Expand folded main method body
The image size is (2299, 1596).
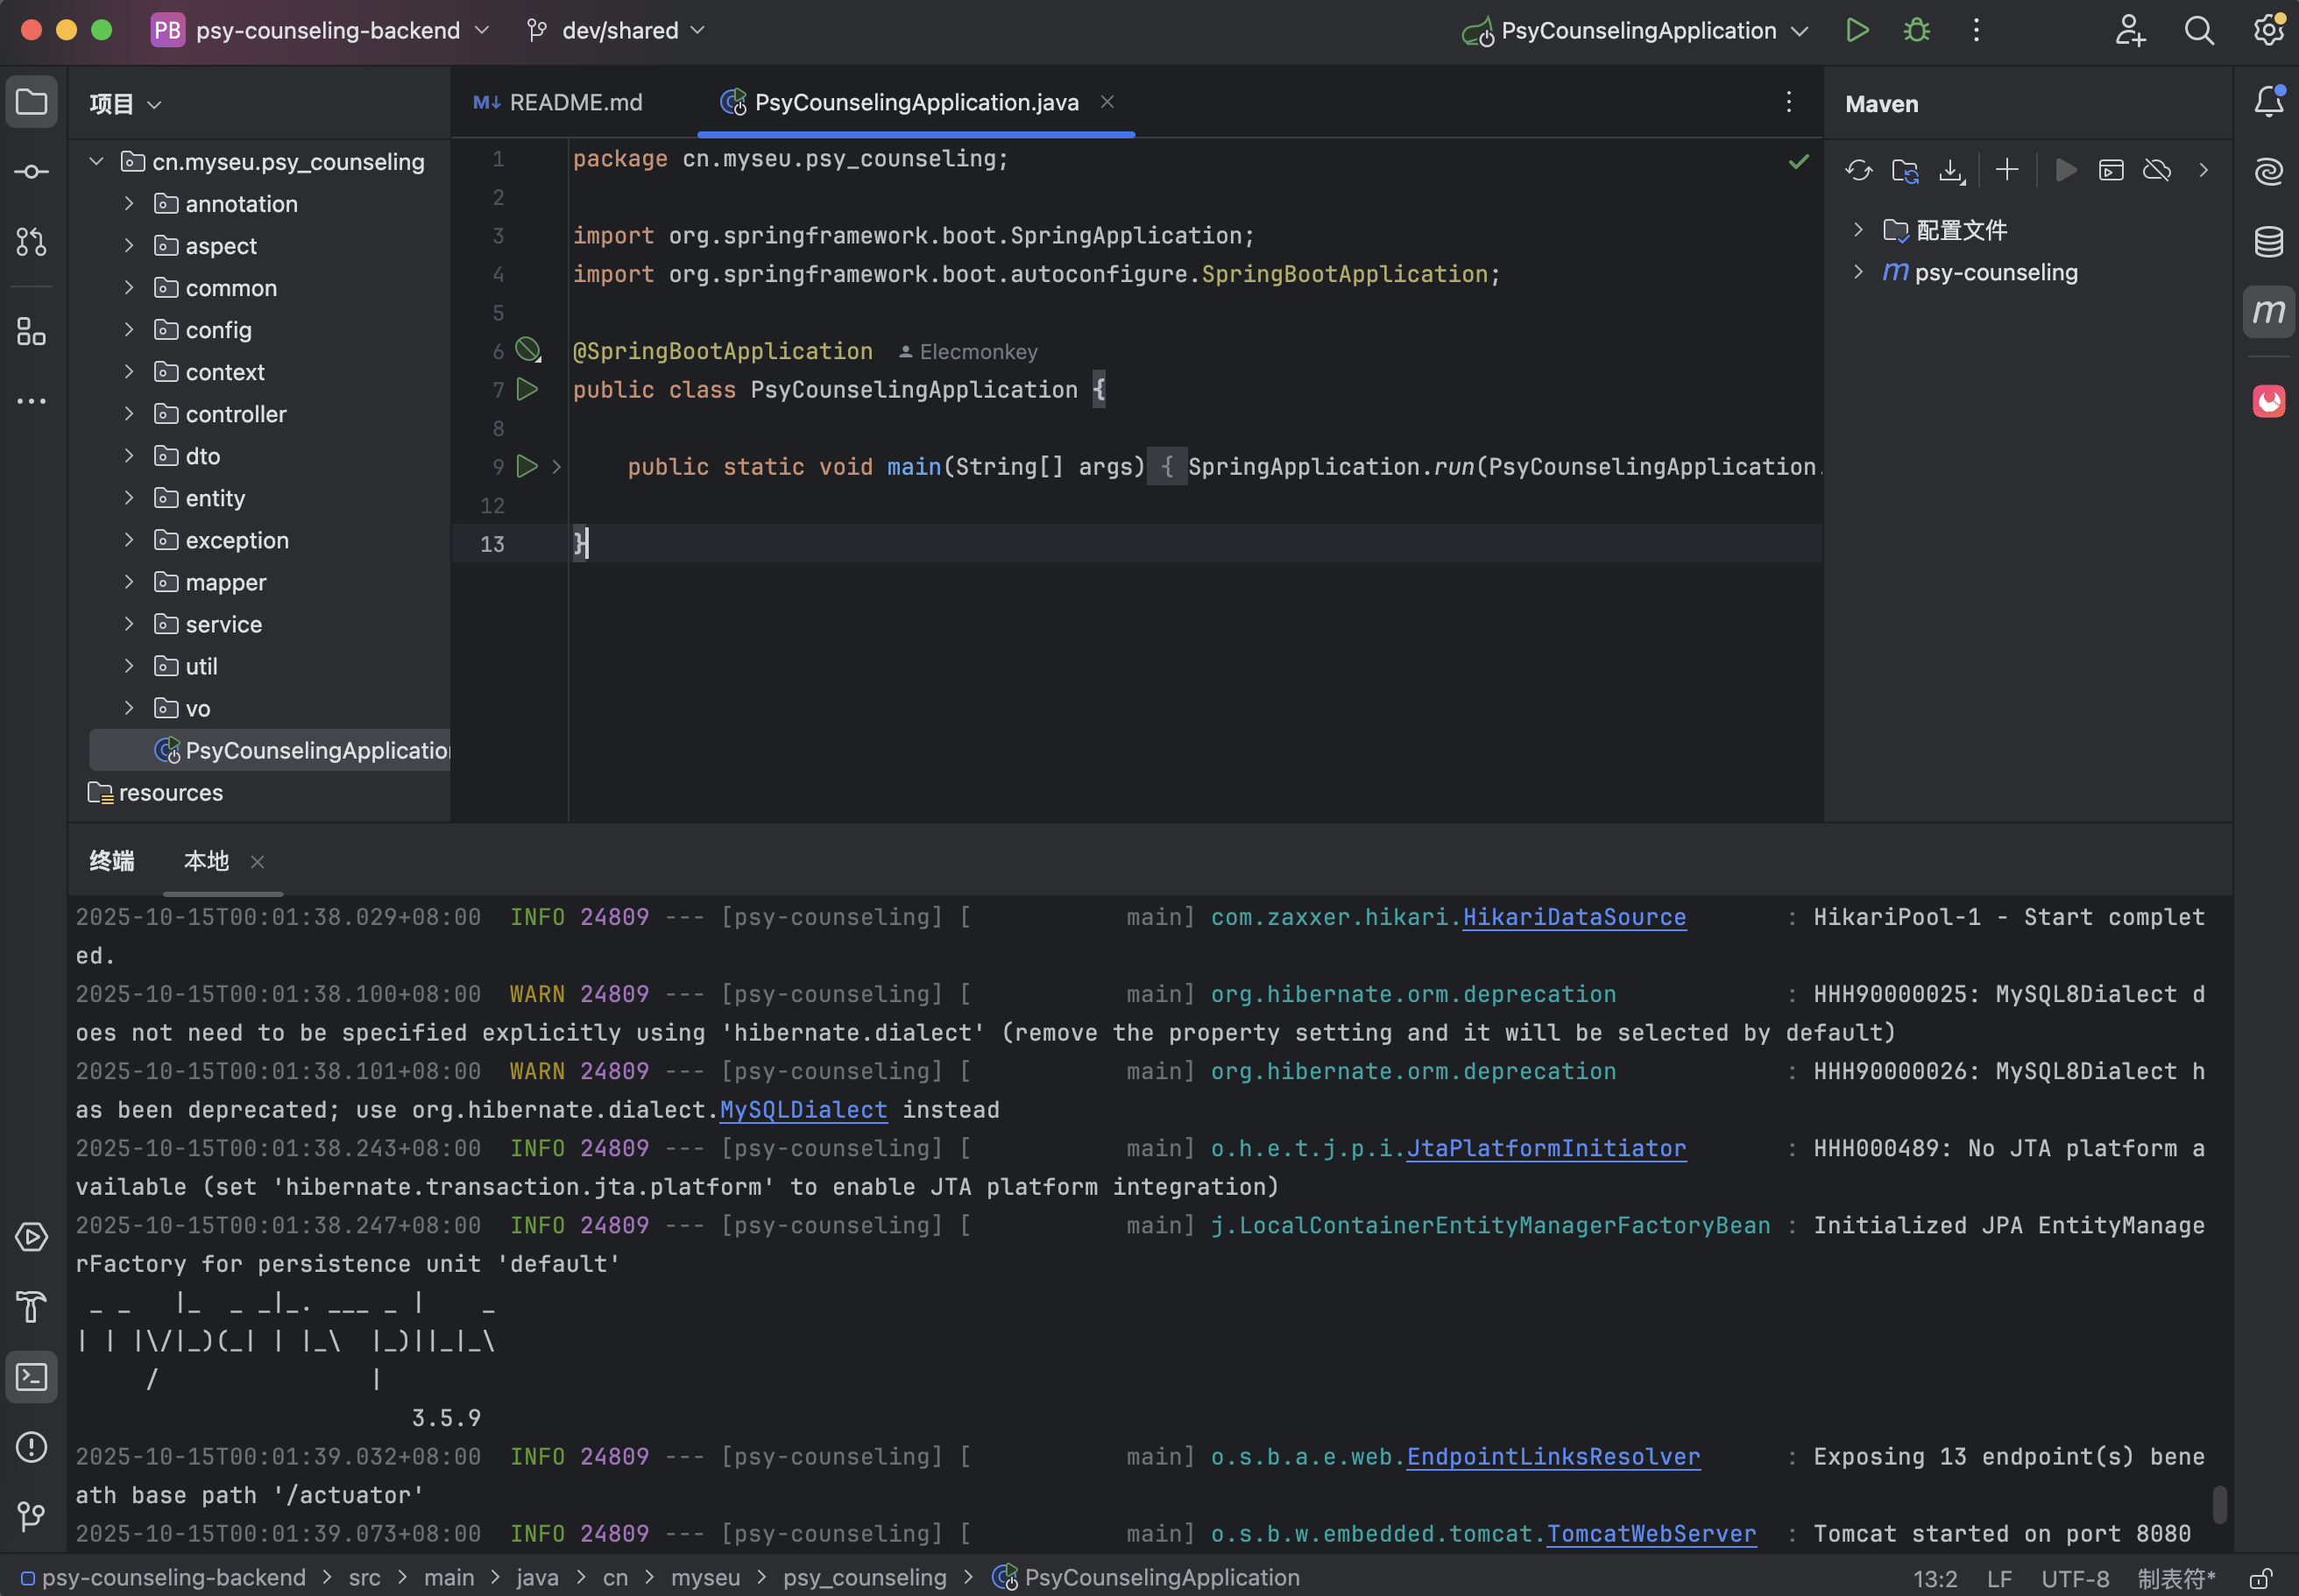pyautogui.click(x=557, y=467)
